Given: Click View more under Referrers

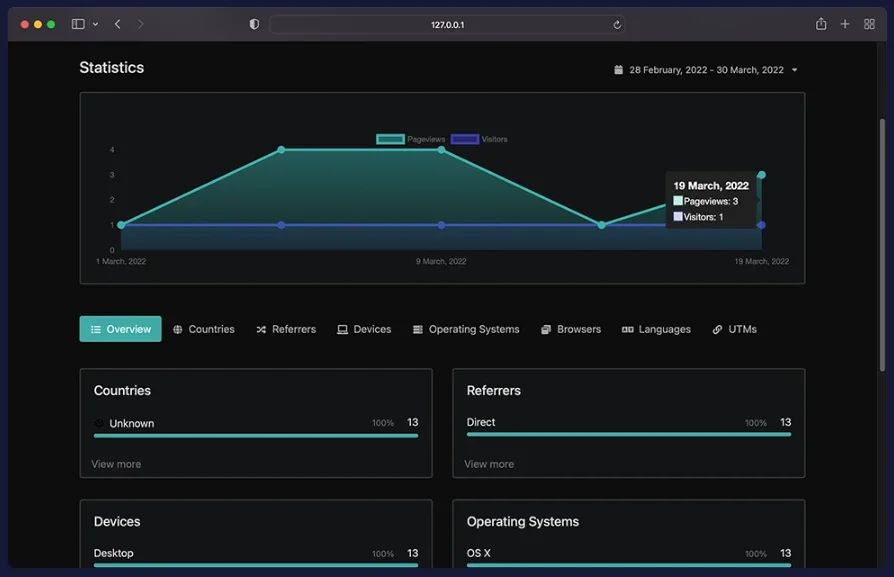Looking at the screenshot, I should pyautogui.click(x=489, y=464).
